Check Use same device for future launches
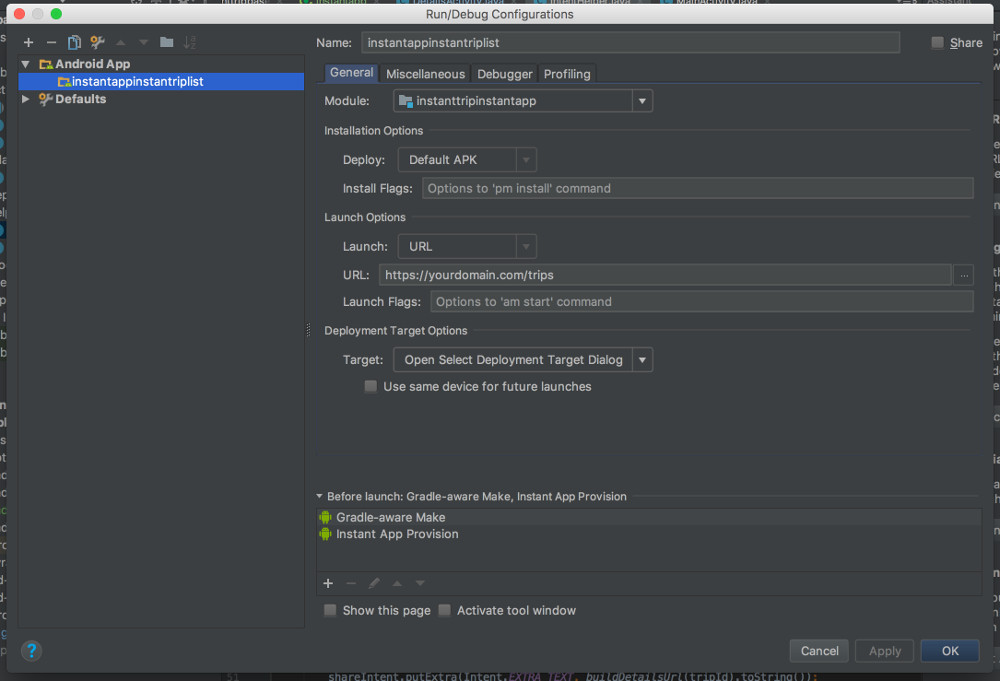This screenshot has height=681, width=1000. (371, 387)
